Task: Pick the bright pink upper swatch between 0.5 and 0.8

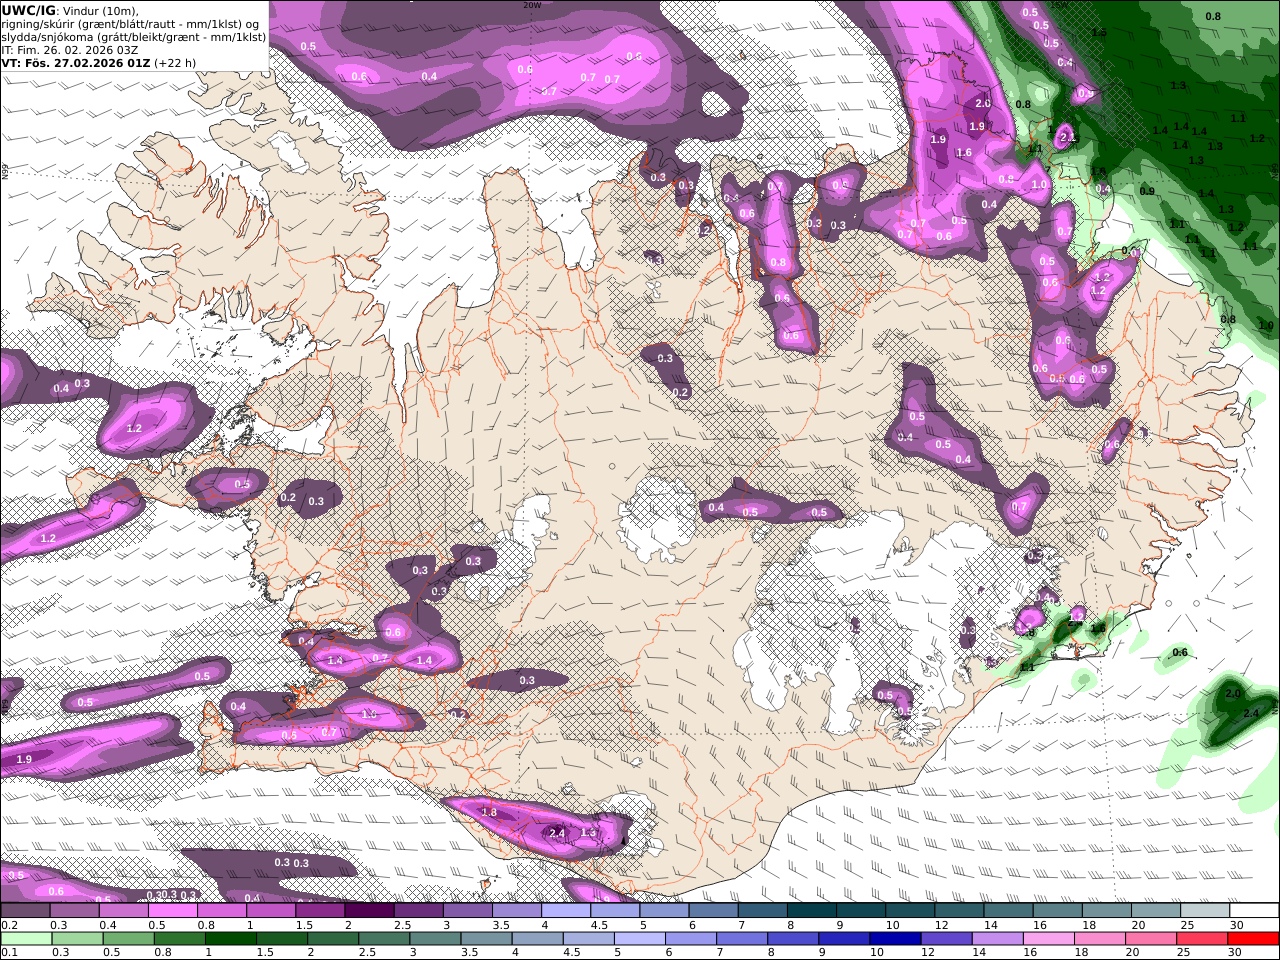Action: coord(174,911)
